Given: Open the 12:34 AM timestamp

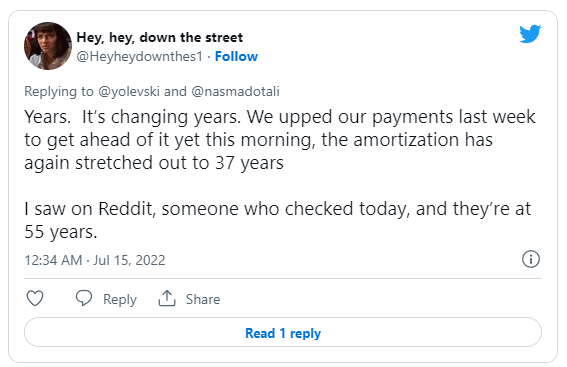Looking at the screenshot, I should point(53,260).
